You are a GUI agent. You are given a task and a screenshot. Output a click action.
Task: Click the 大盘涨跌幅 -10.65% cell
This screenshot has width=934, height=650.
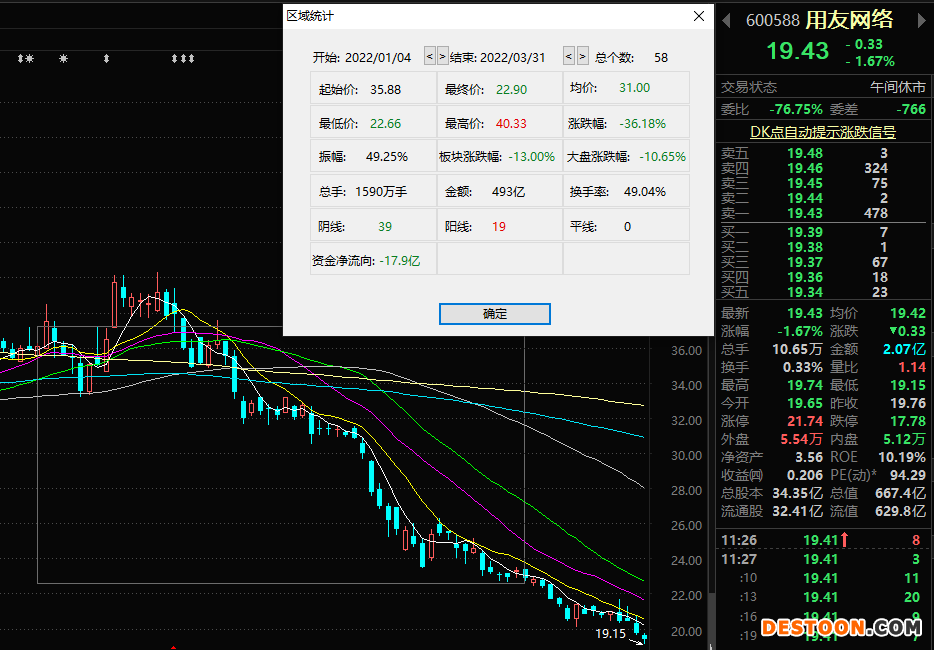(626, 156)
